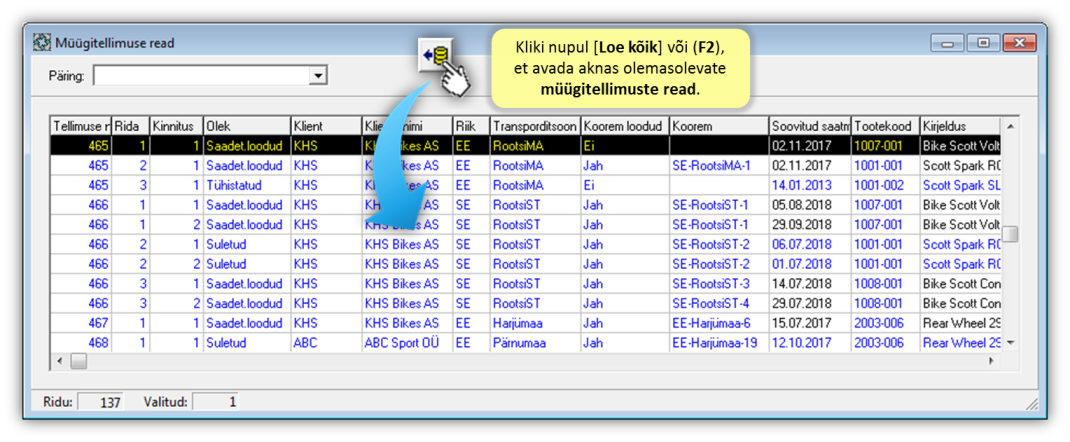
Task: Select the ABC Sport OÜ client name cell
Action: coord(406,343)
